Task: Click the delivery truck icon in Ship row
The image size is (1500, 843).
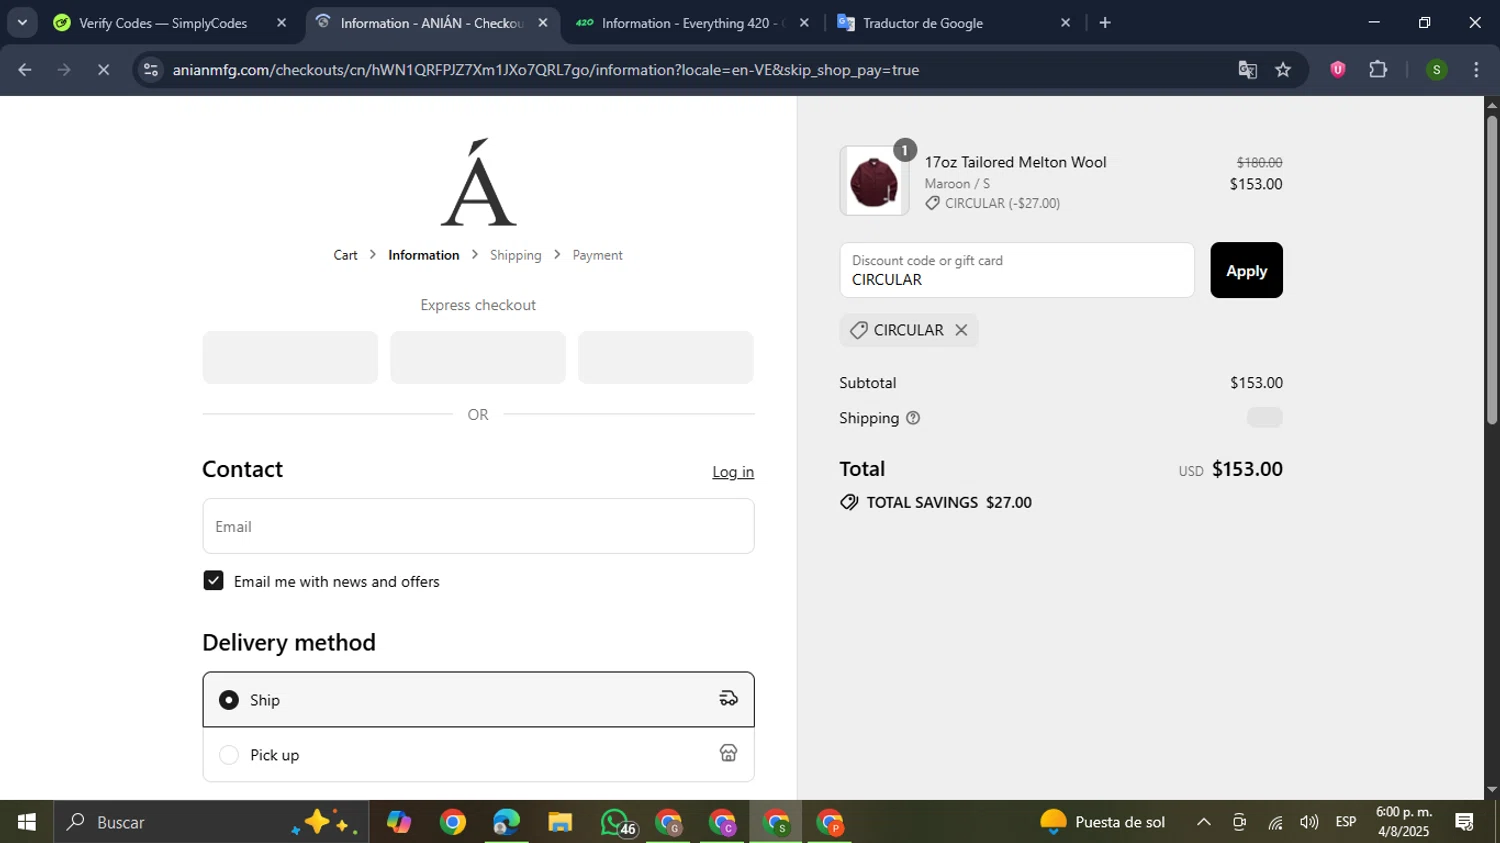Action: click(728, 699)
